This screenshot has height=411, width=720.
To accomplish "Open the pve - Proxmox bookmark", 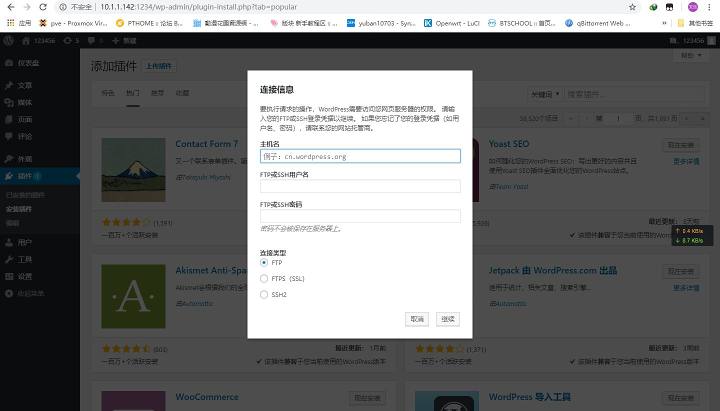I will pos(73,23).
